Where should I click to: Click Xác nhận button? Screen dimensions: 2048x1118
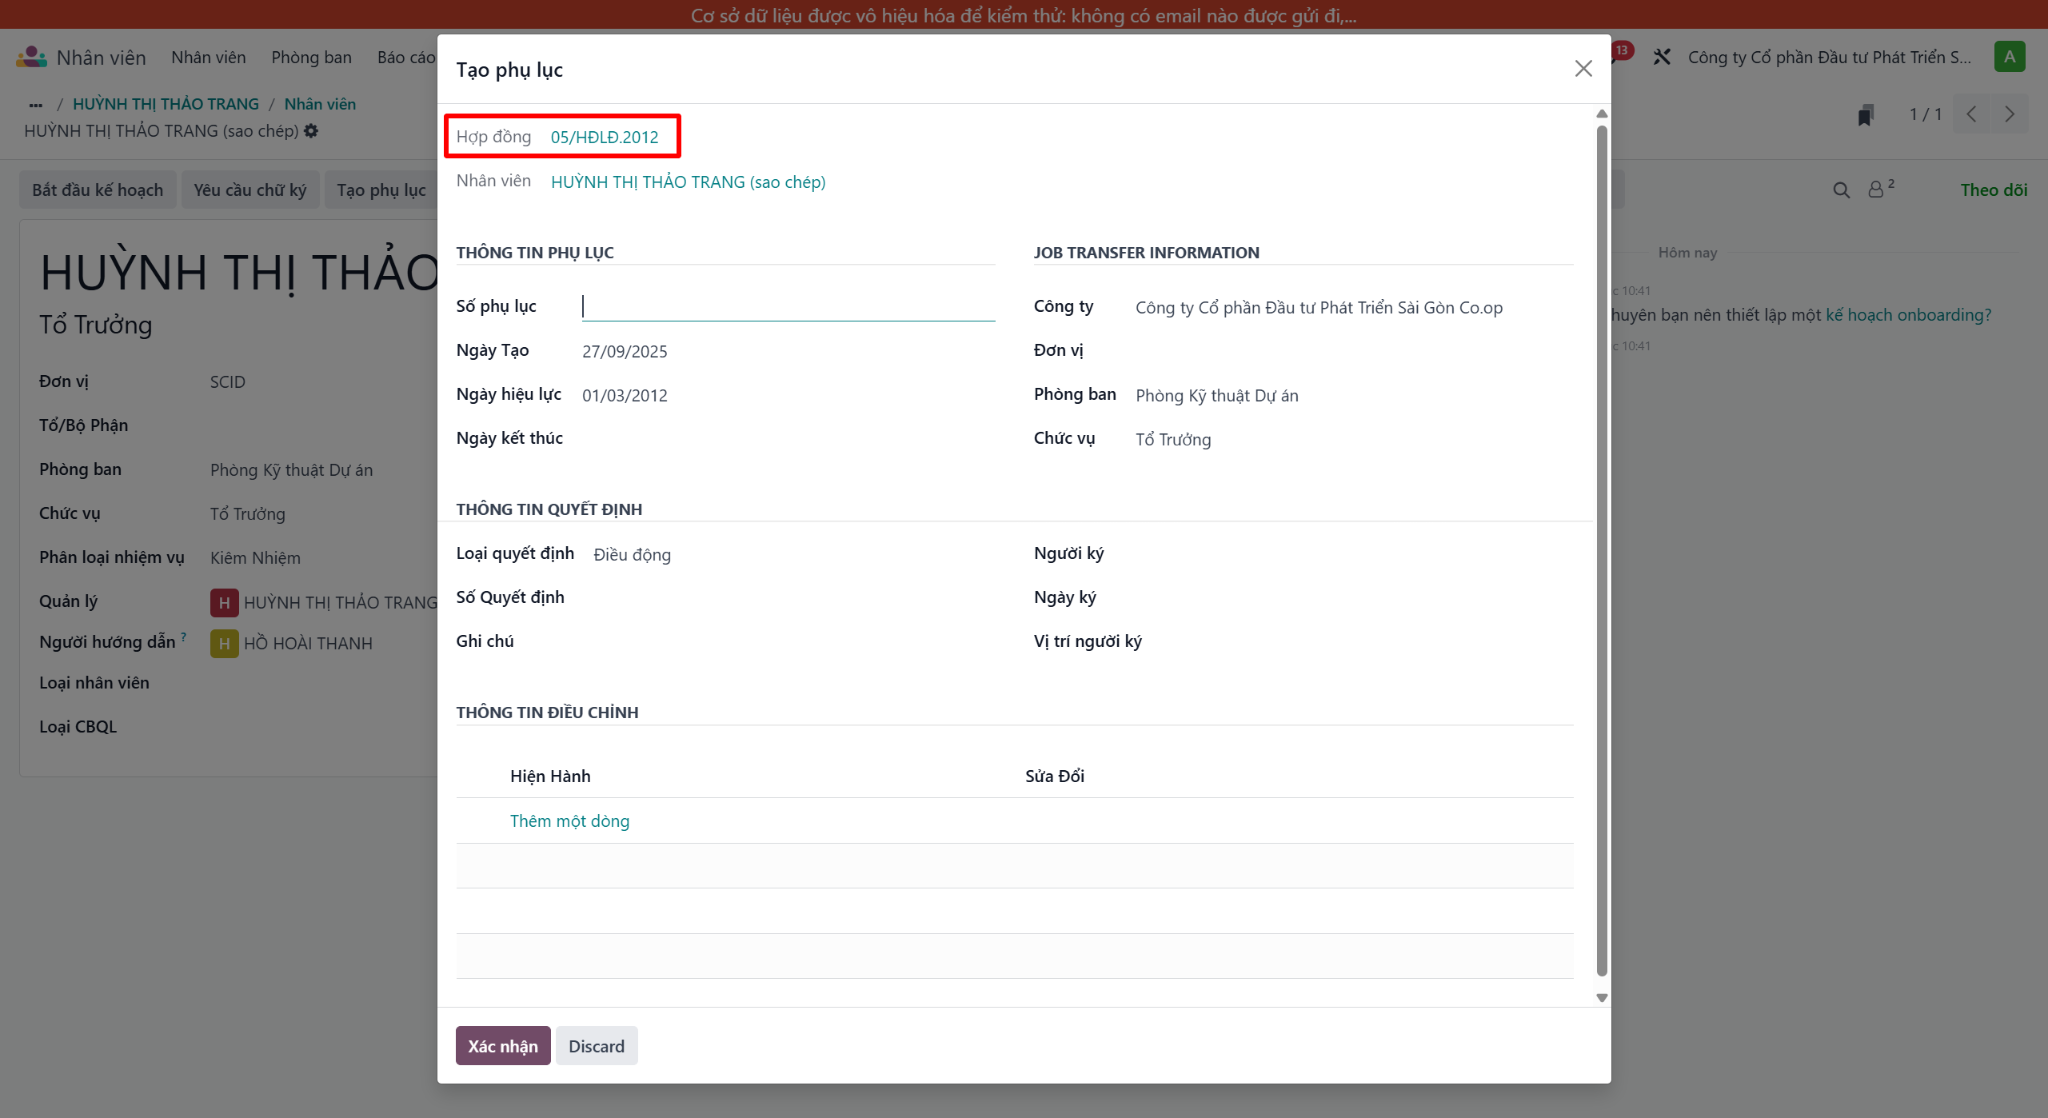[503, 1046]
